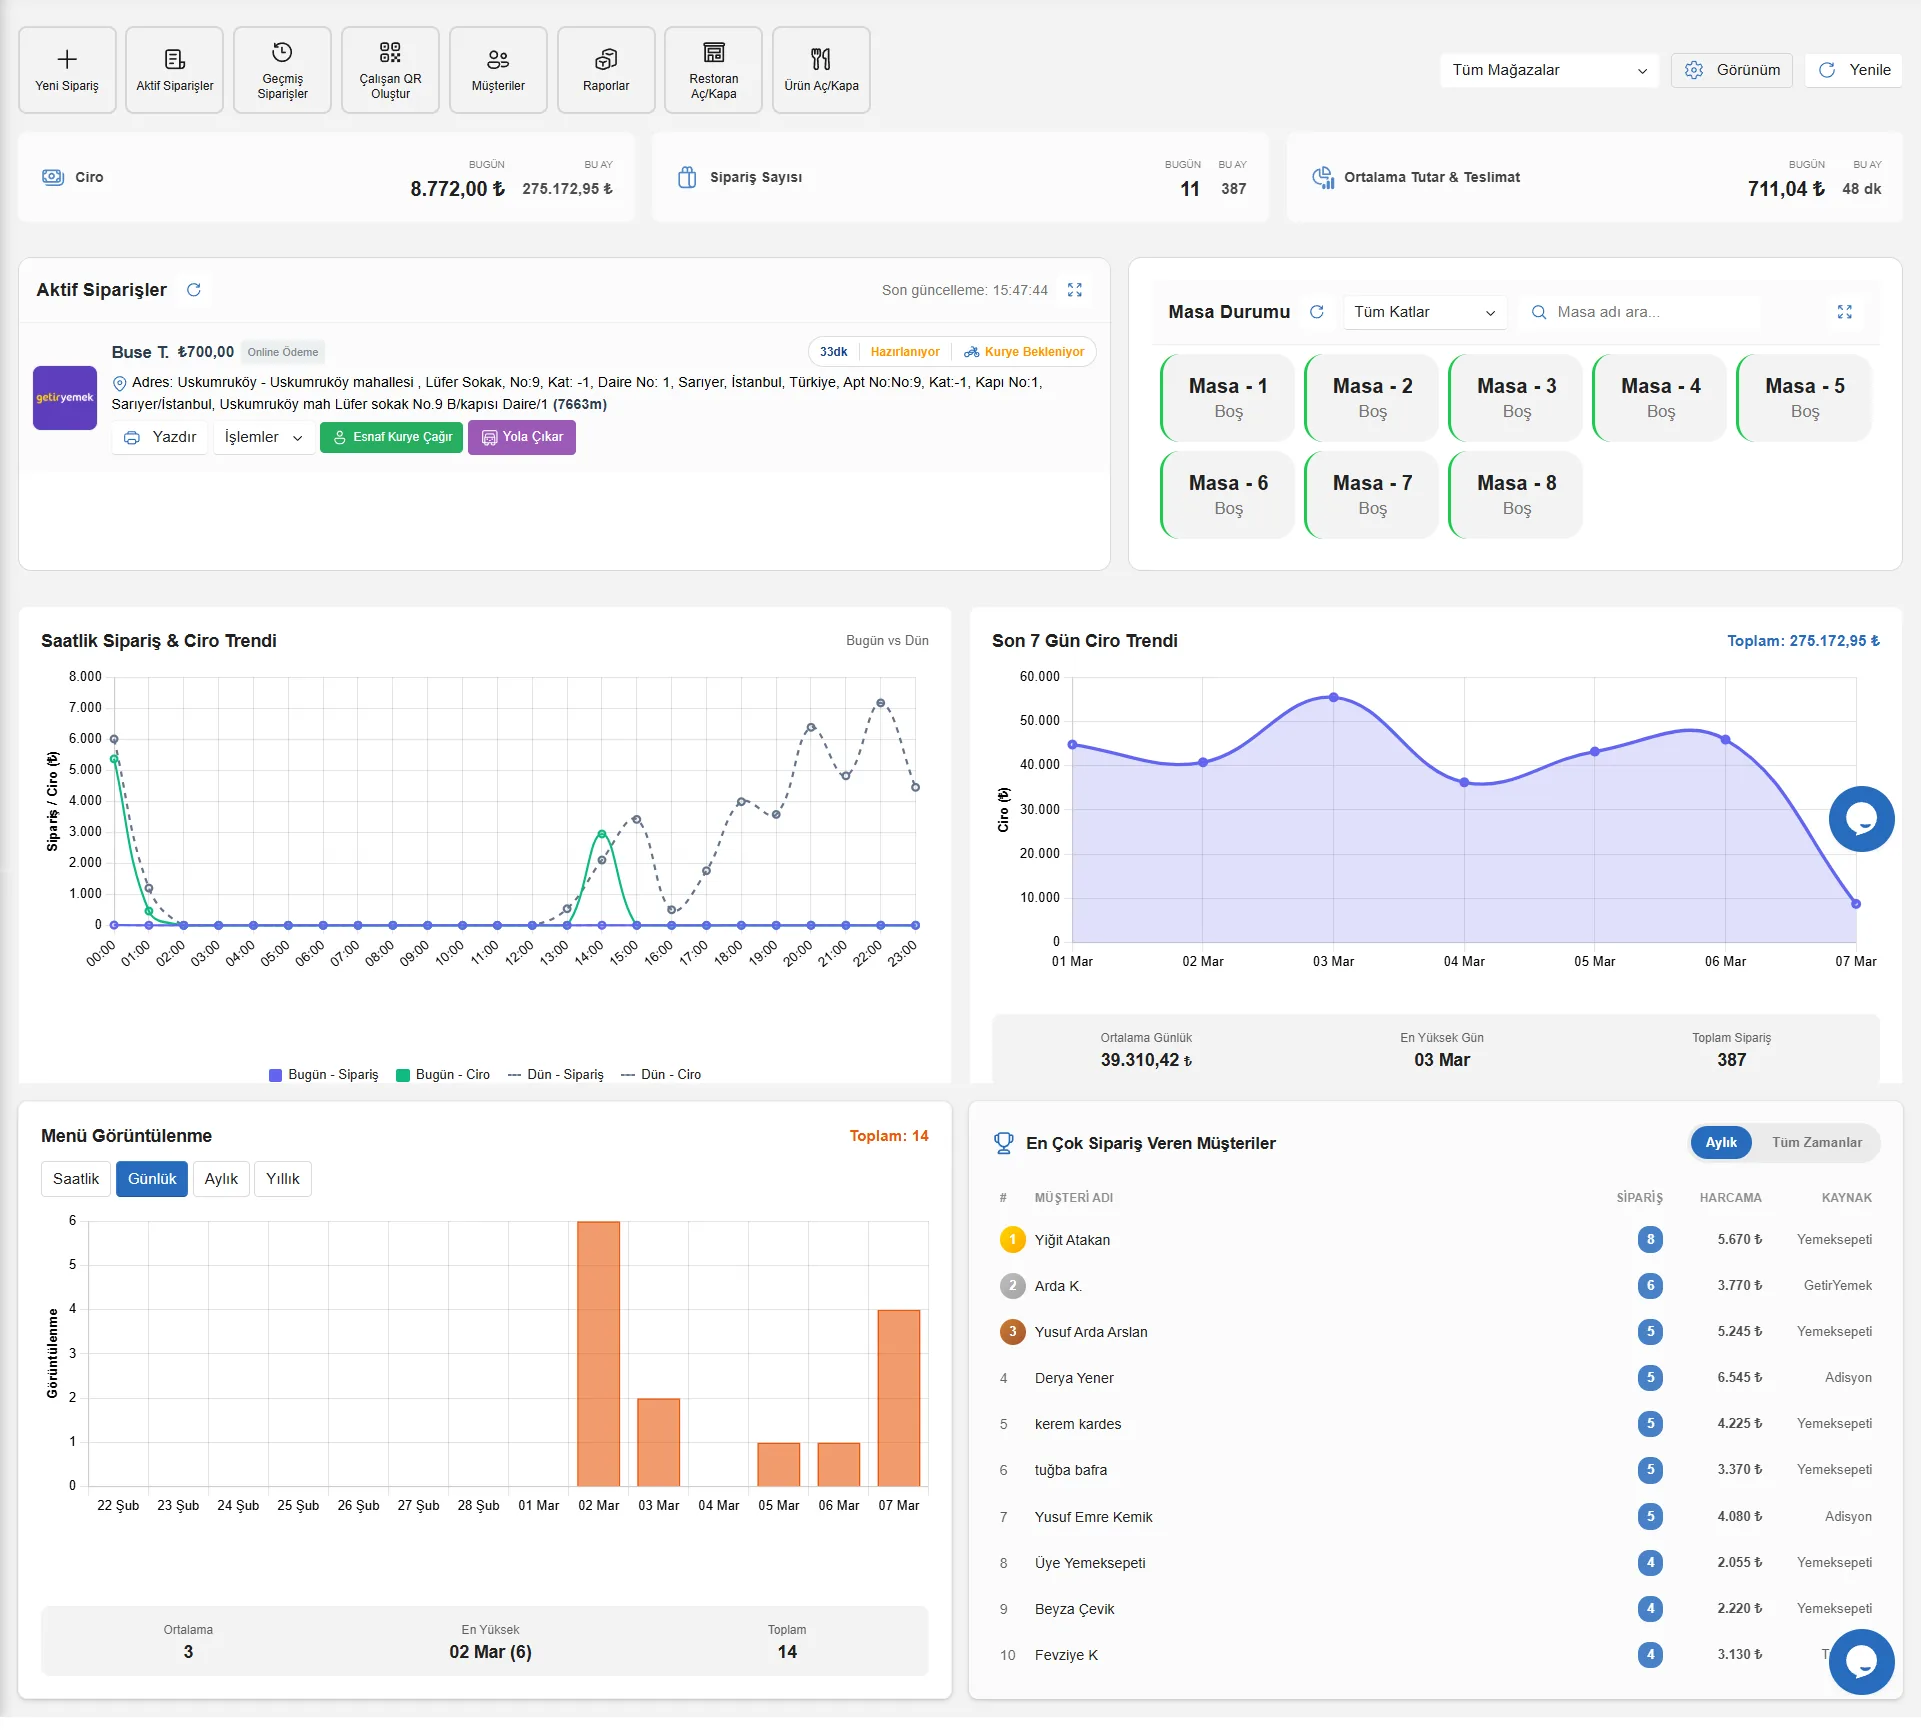This screenshot has height=1735, width=1921.
Task: Open the Raporlar shortcut
Action: pyautogui.click(x=606, y=70)
